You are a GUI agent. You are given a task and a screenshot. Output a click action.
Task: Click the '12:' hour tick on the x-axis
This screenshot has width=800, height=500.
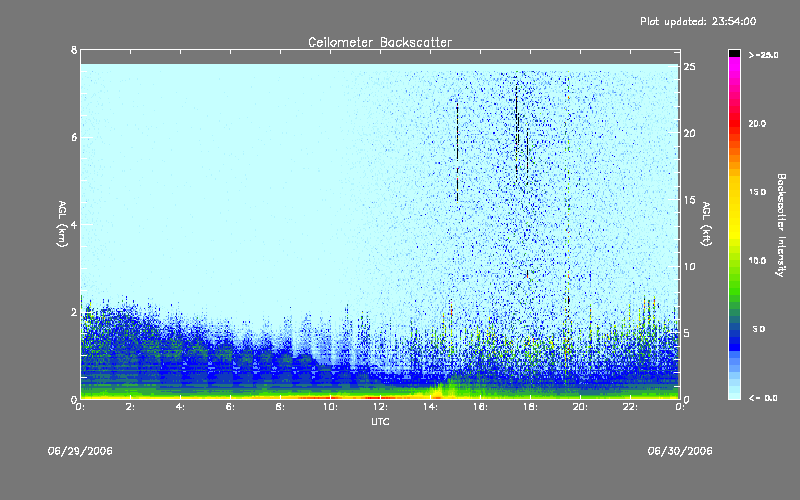point(381,407)
